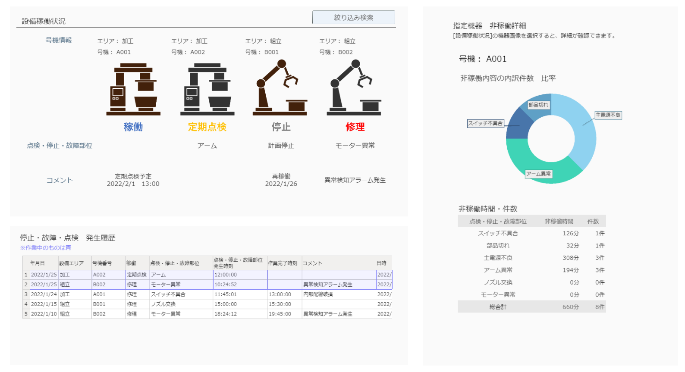
Task: Click the 号機: A001 heading in detail panel
Action: pos(483,59)
